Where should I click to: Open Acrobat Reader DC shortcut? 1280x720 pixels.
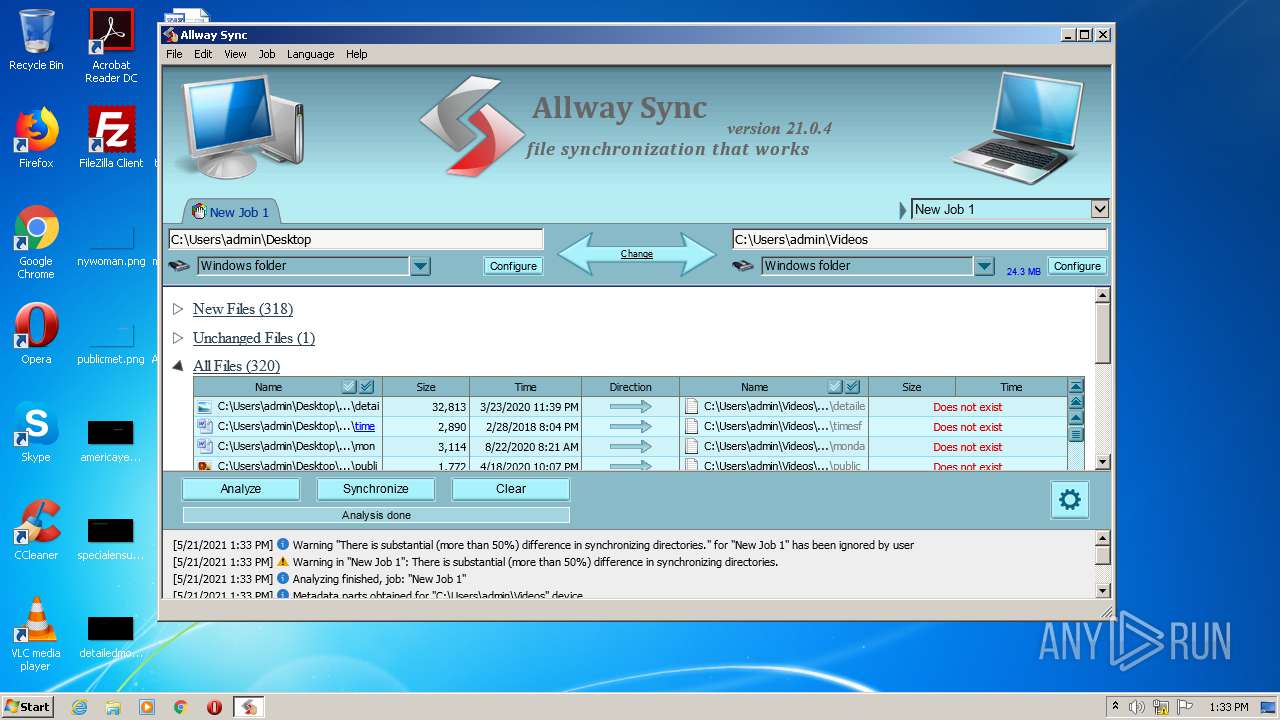(111, 46)
